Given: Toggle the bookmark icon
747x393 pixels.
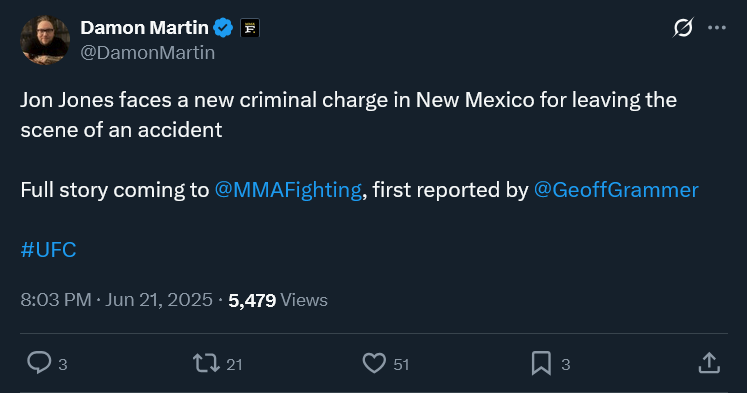Looking at the screenshot, I should 542,363.
